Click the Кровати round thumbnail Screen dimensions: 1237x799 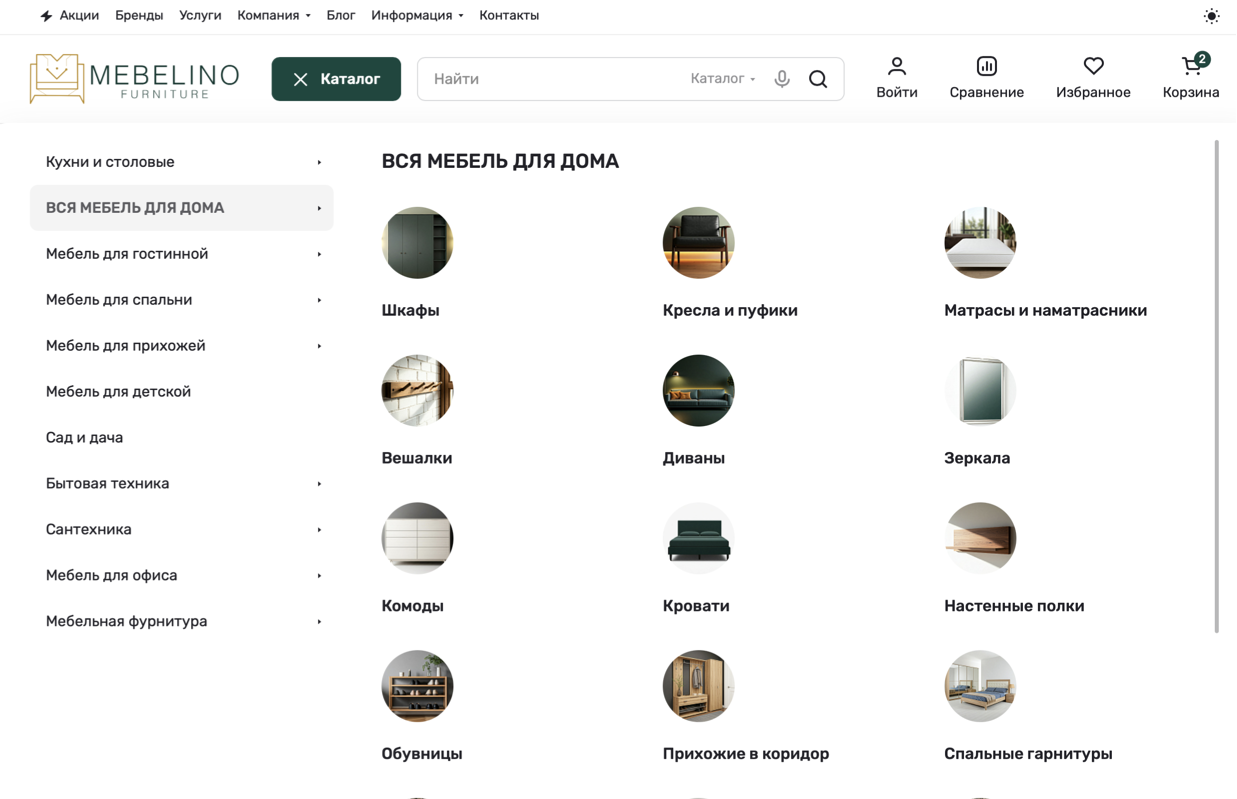(x=699, y=539)
